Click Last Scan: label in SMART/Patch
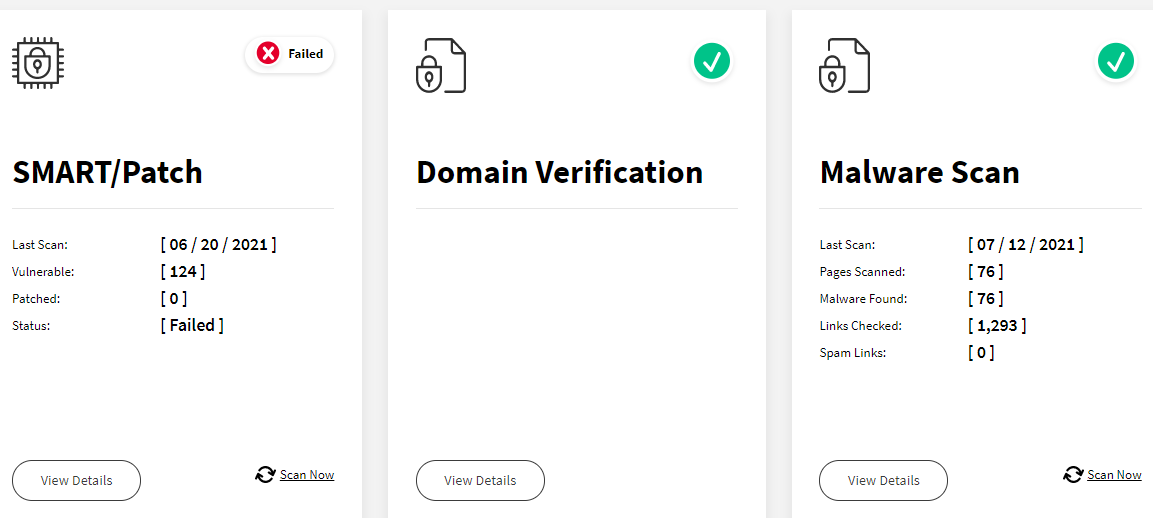Image resolution: width=1153 pixels, height=518 pixels. coord(40,245)
